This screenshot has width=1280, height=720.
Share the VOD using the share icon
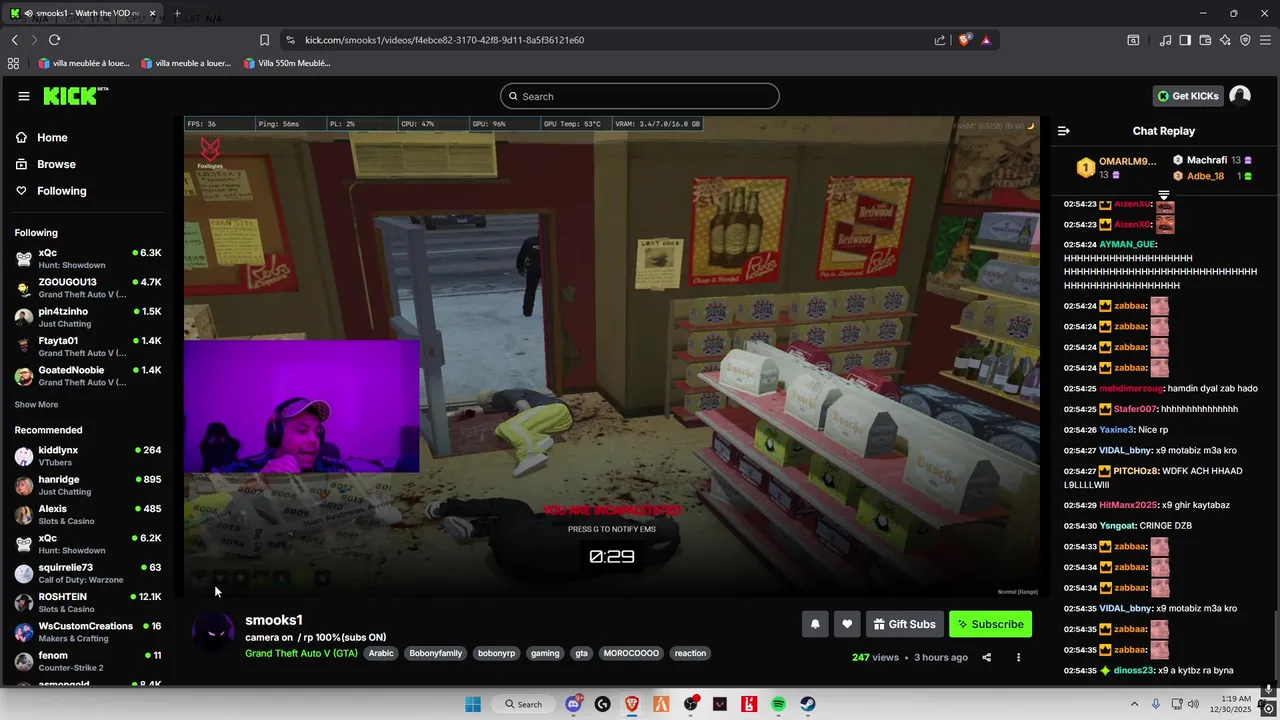coord(987,657)
